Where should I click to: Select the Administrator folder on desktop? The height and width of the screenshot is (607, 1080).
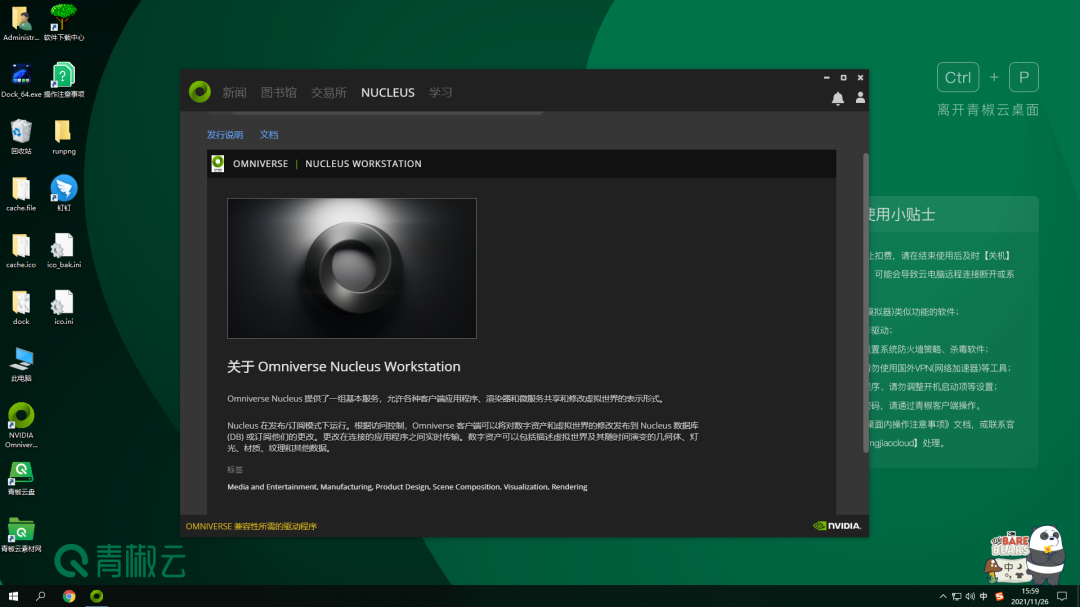click(x=21, y=23)
